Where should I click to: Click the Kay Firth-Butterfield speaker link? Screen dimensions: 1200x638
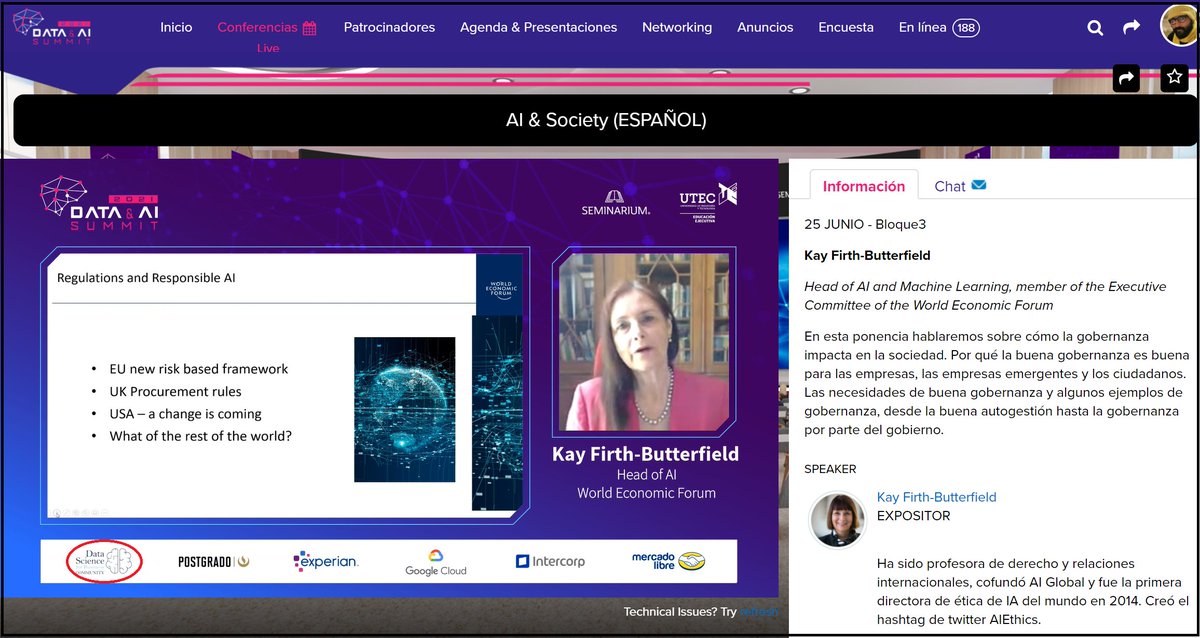click(936, 496)
